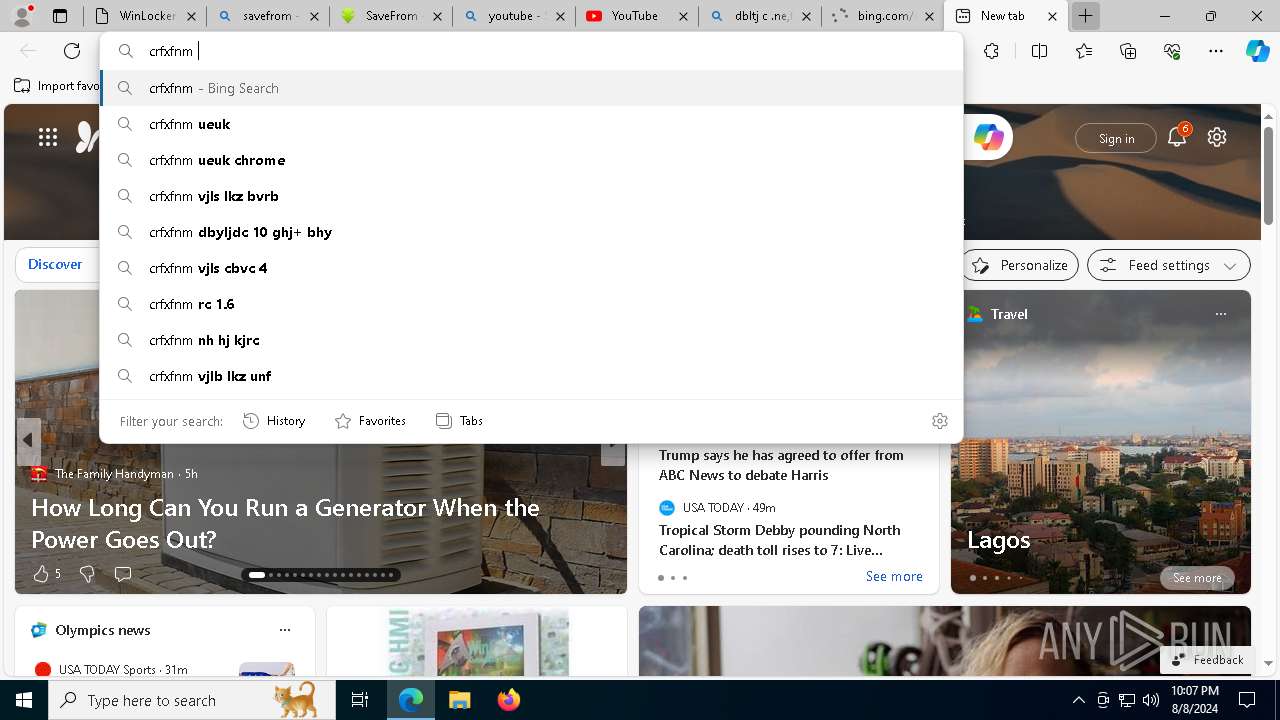1280x720 pixels.
Task: Open search suggestions settings gear
Action: [939, 421]
